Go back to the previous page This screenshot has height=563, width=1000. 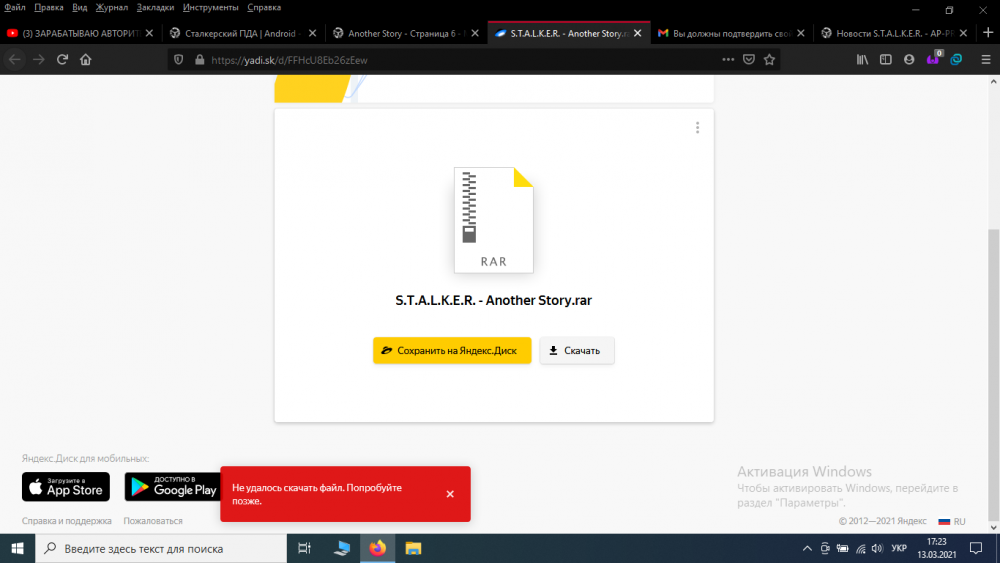[x=15, y=60]
